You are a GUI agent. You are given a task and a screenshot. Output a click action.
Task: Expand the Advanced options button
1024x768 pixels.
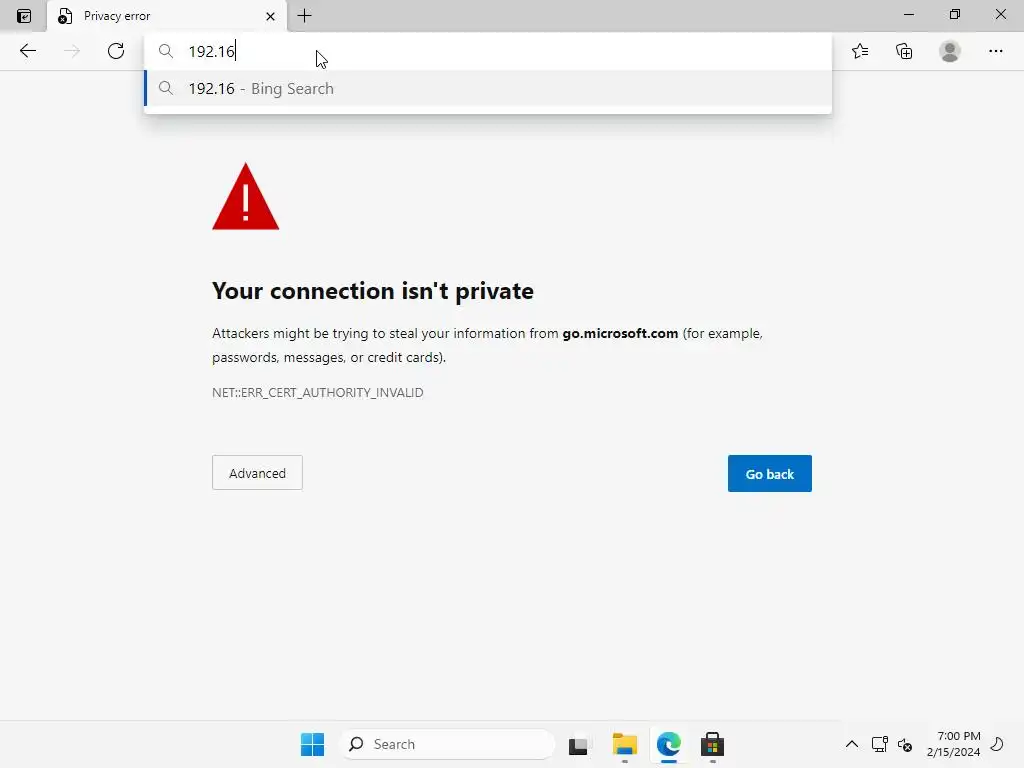pyautogui.click(x=257, y=473)
